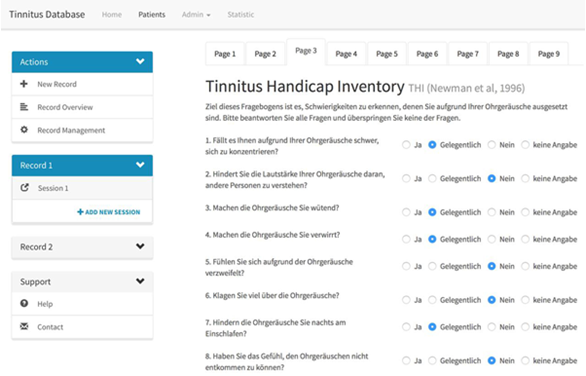Switch to Page 6 tab
The image size is (586, 376).
click(427, 54)
